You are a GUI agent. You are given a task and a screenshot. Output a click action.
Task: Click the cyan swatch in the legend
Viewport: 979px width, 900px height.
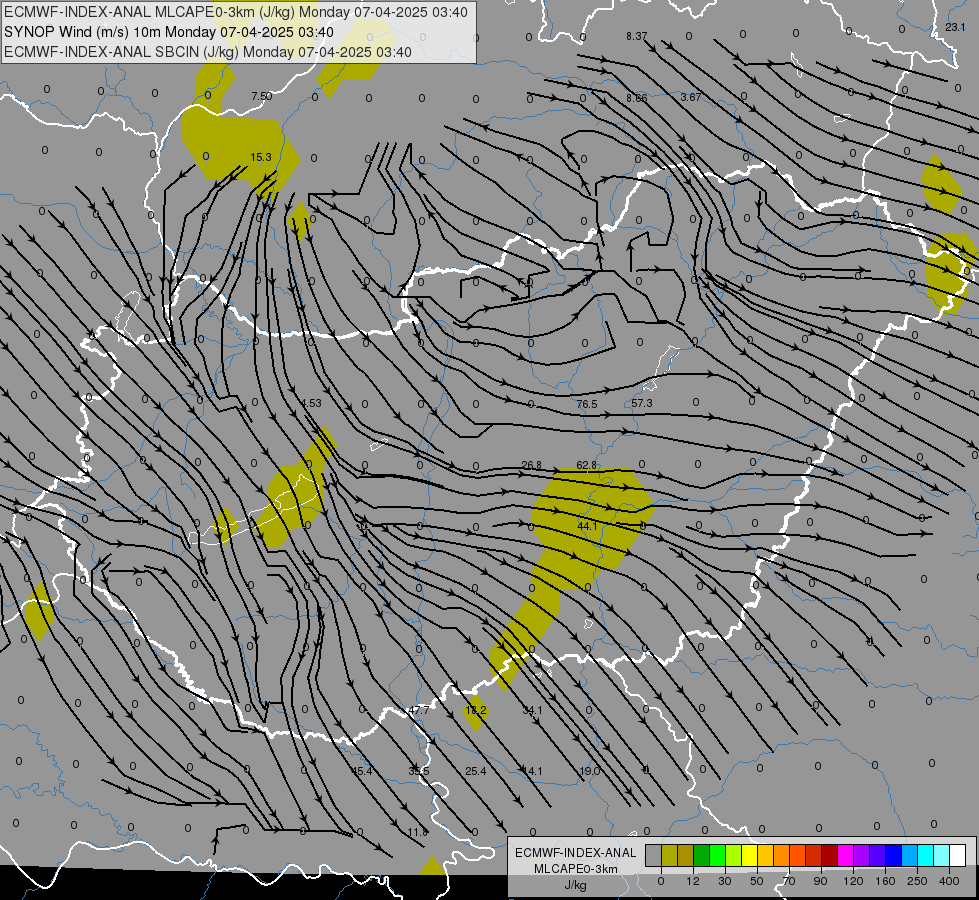point(927,855)
